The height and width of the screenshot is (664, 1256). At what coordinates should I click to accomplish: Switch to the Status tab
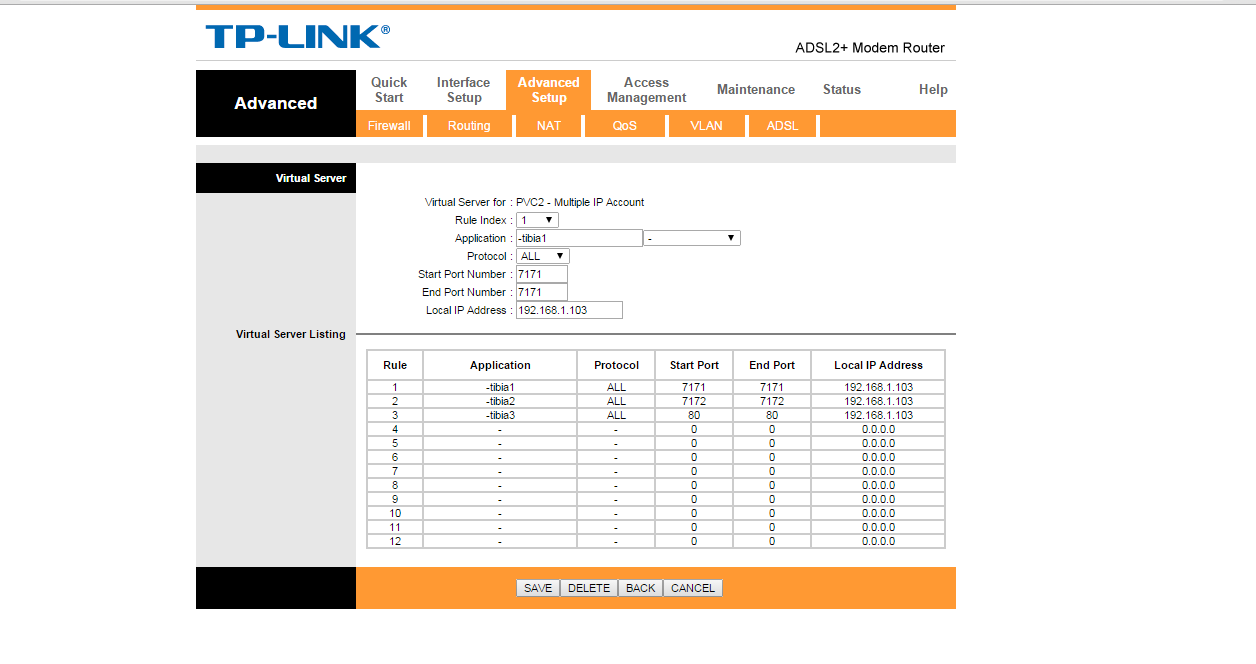coord(842,90)
